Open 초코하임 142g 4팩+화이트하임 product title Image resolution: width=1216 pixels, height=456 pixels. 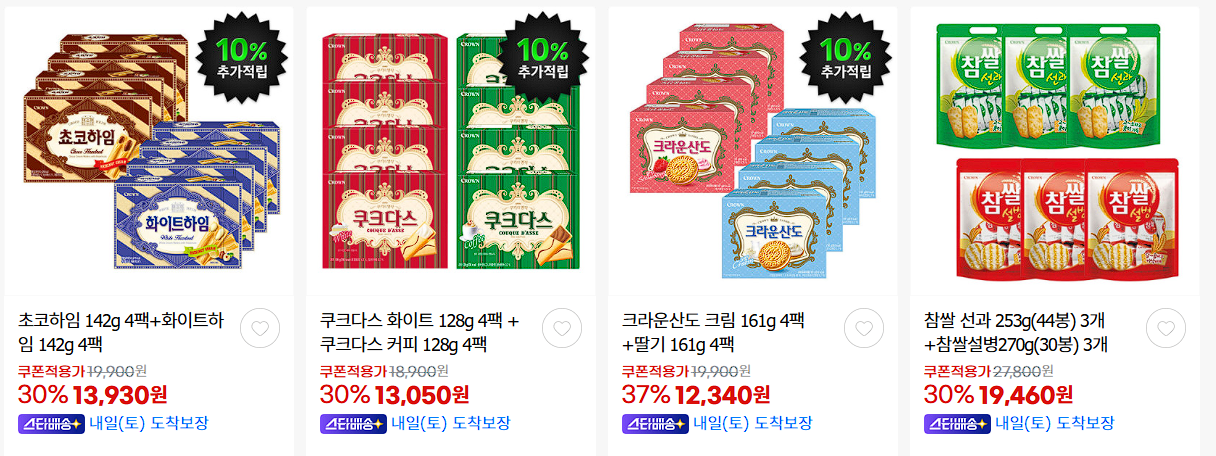click(x=121, y=333)
